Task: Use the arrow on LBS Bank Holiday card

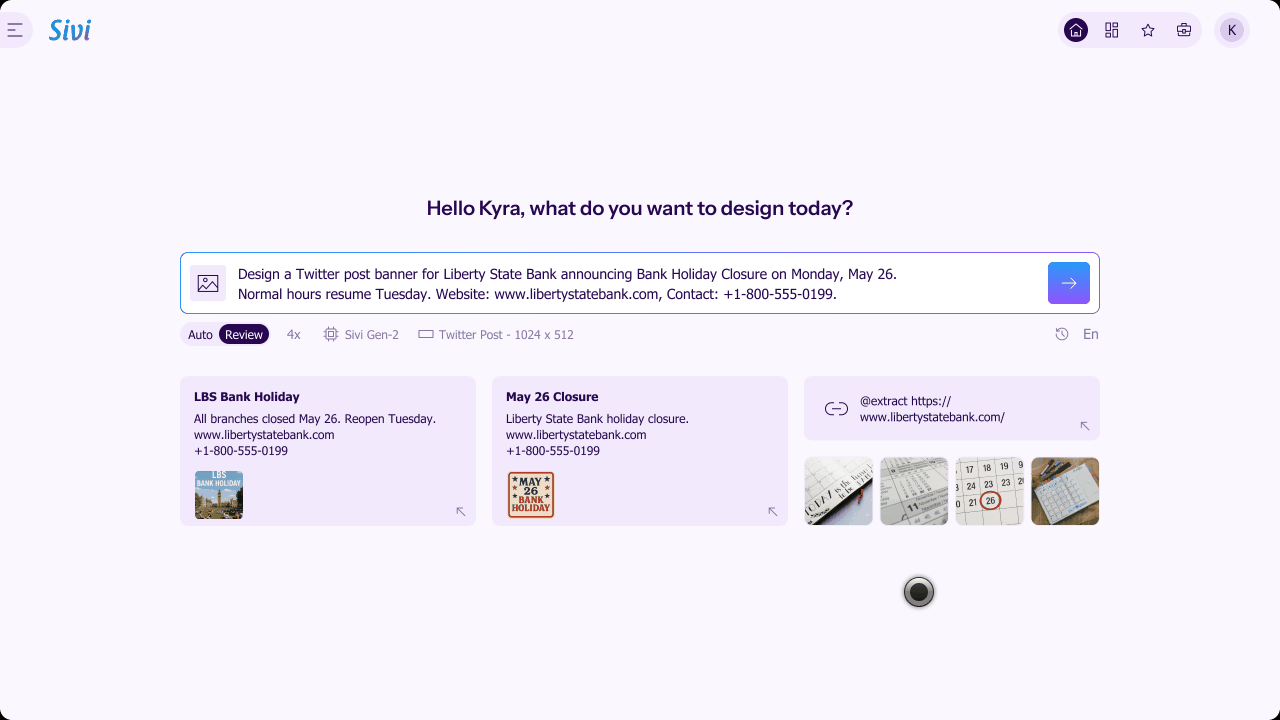Action: pyautogui.click(x=461, y=511)
